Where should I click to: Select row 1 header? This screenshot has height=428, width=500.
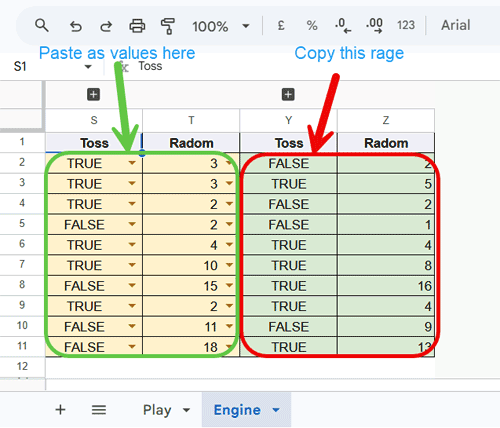[x=22, y=142]
